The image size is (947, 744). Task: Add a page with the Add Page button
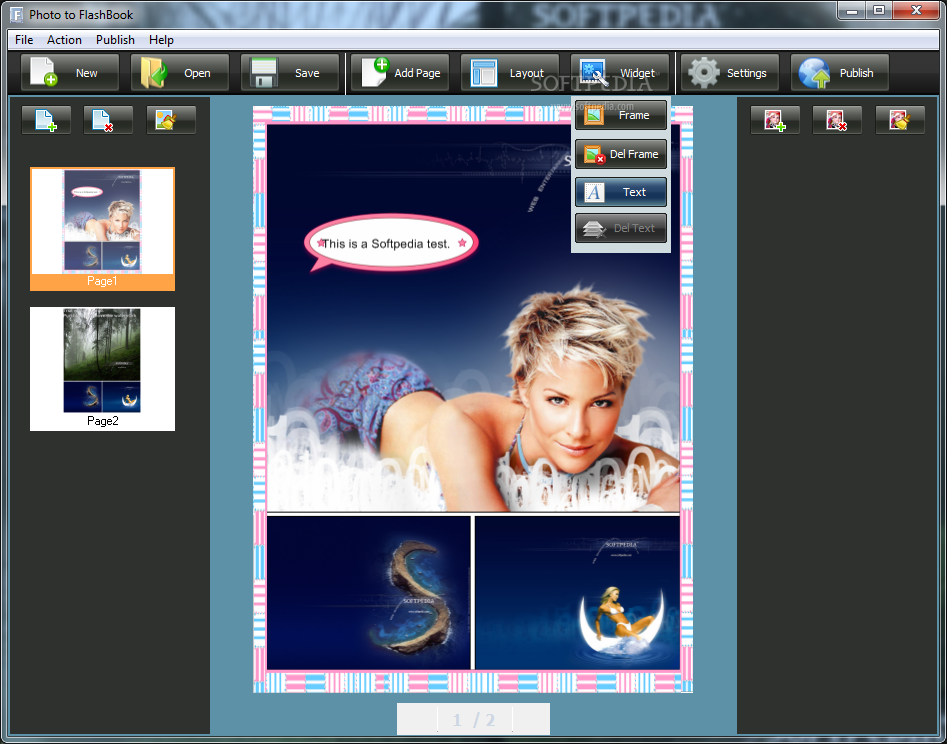pos(400,73)
